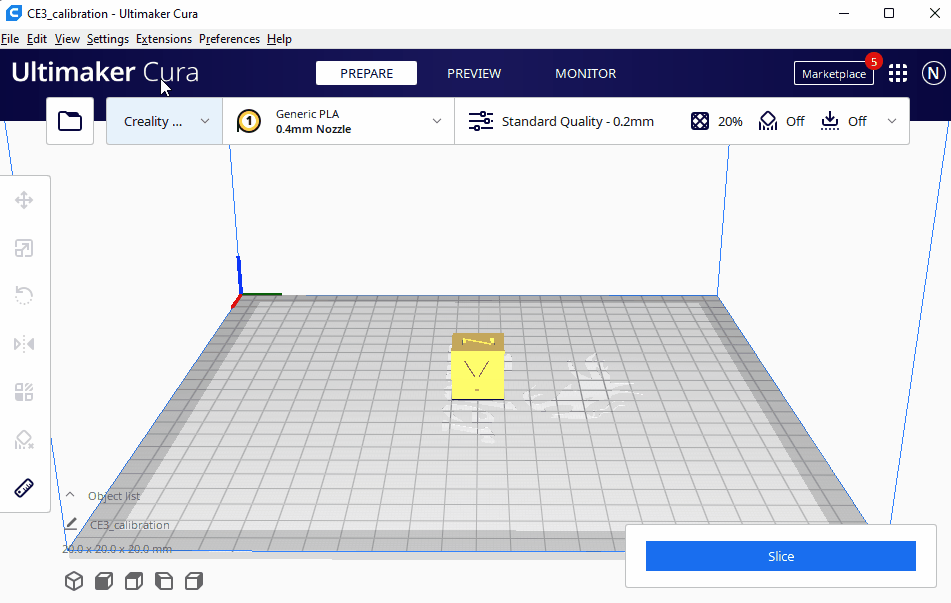Click the Object list label

114,496
